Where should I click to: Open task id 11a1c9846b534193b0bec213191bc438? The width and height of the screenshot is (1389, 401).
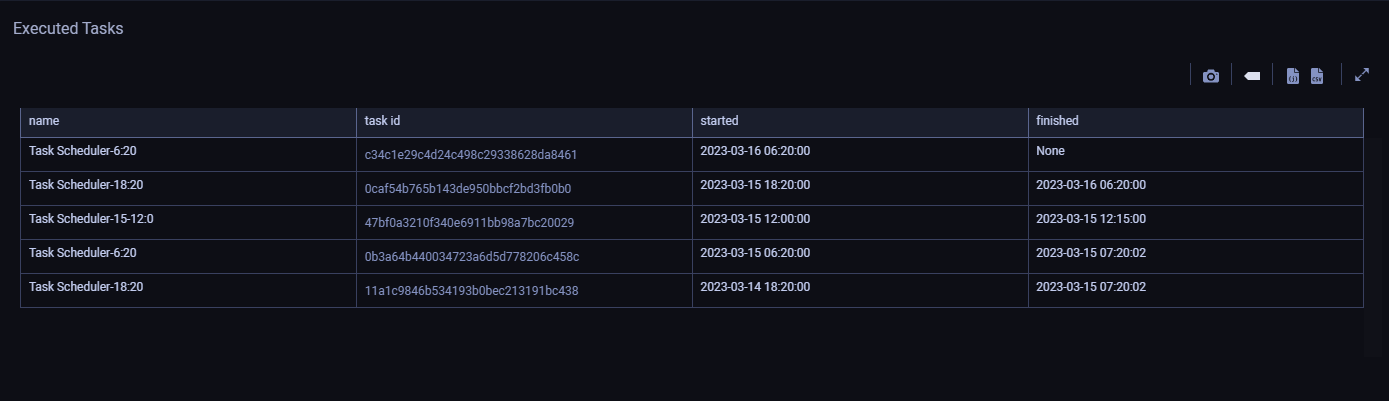pos(471,291)
